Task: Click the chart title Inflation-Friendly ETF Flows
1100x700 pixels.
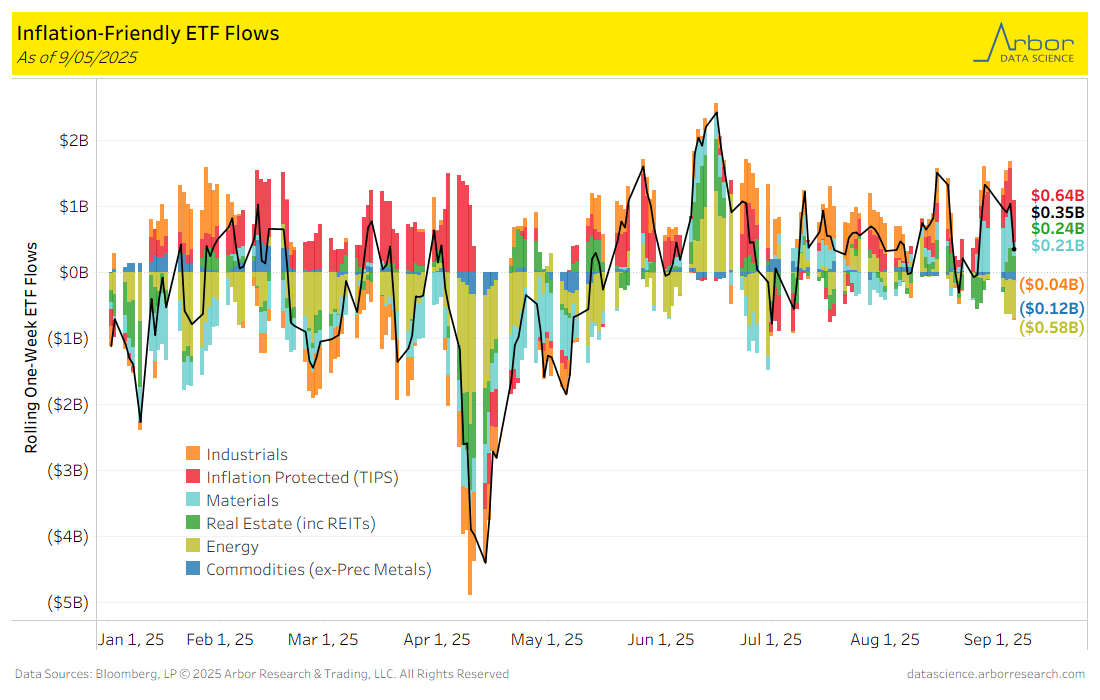Action: (x=148, y=34)
